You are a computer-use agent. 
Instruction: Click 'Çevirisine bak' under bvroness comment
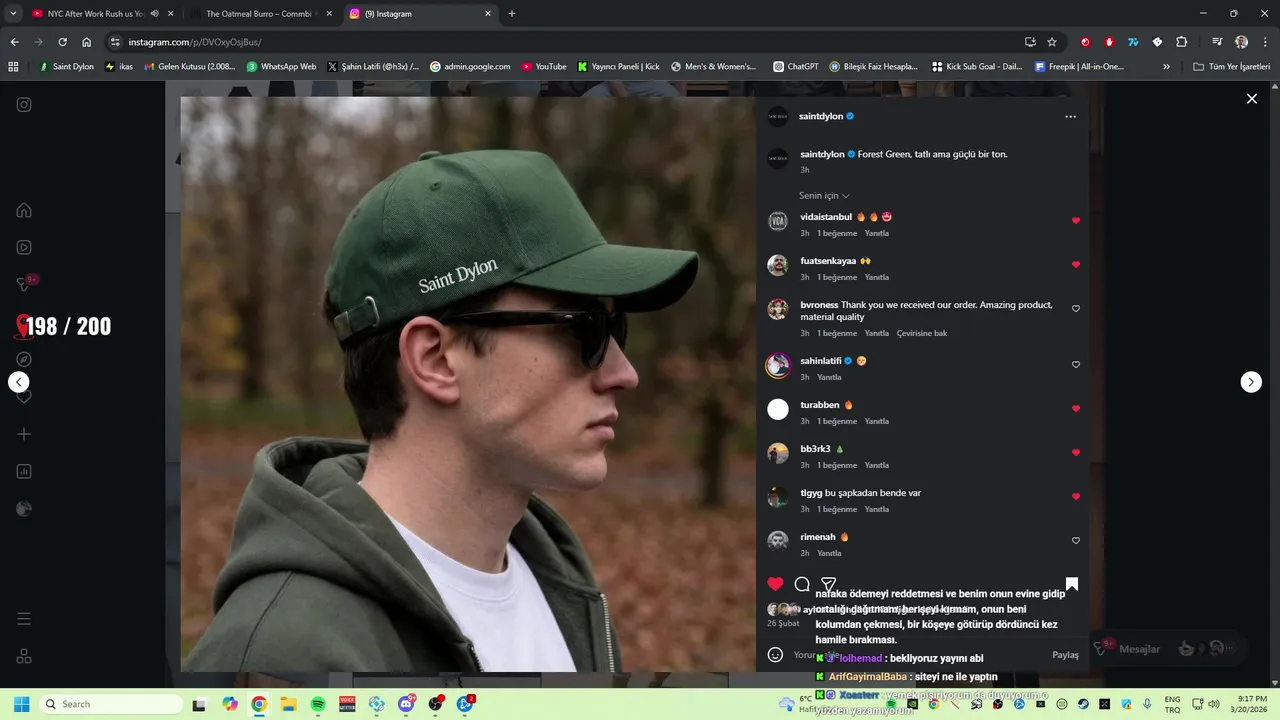[x=922, y=333]
